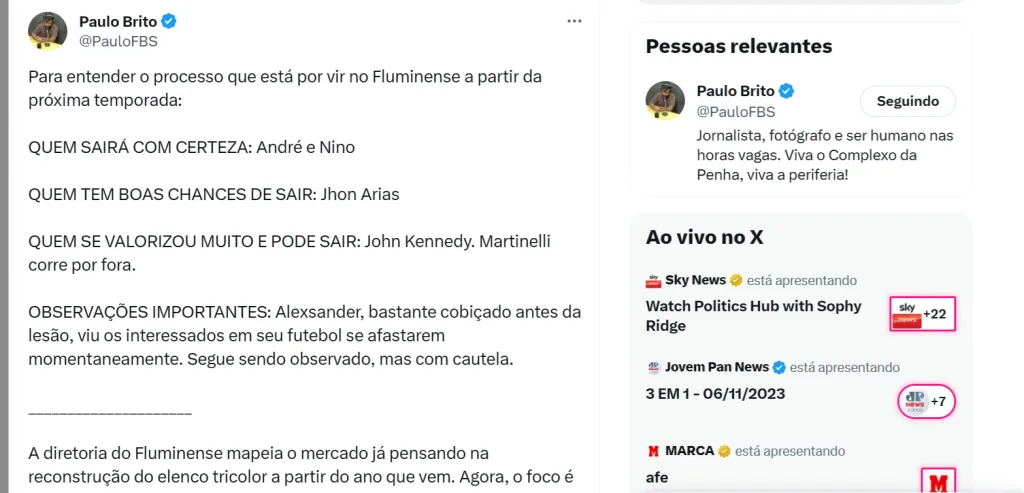Open Watch Politics Hub with Sophy Ridge
This screenshot has width=1024, height=493.
(753, 315)
